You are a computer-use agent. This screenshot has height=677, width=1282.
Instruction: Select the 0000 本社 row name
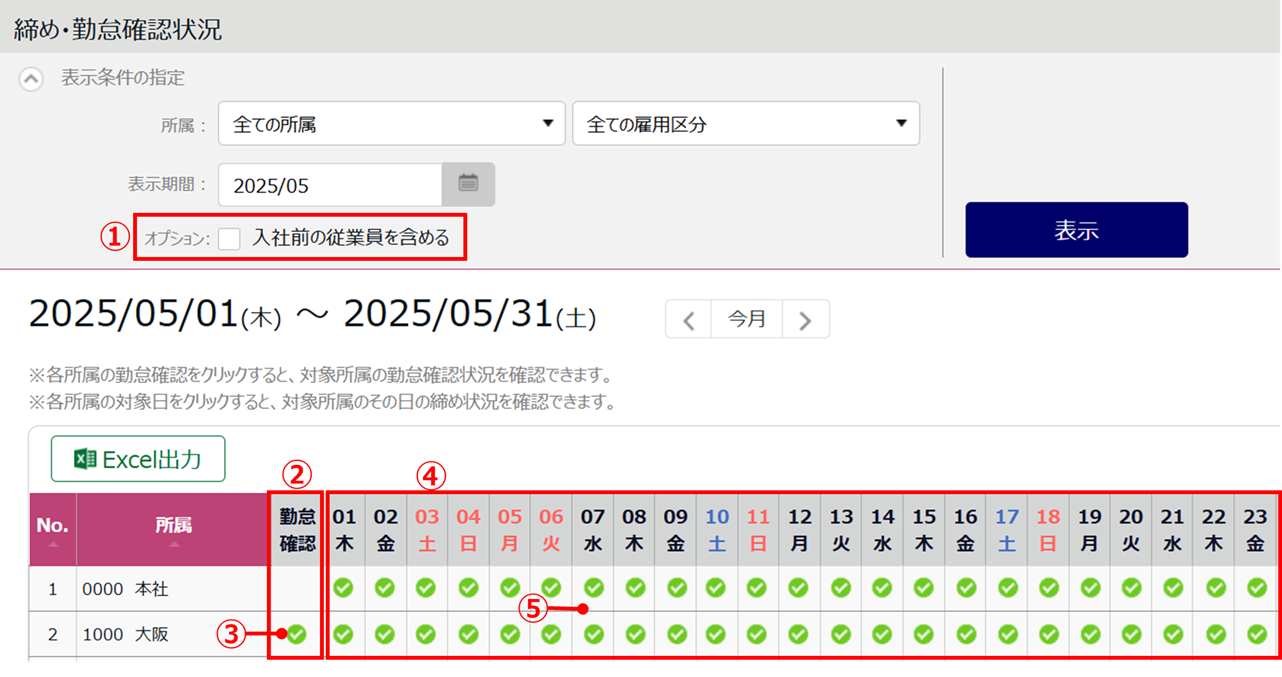[x=126, y=589]
